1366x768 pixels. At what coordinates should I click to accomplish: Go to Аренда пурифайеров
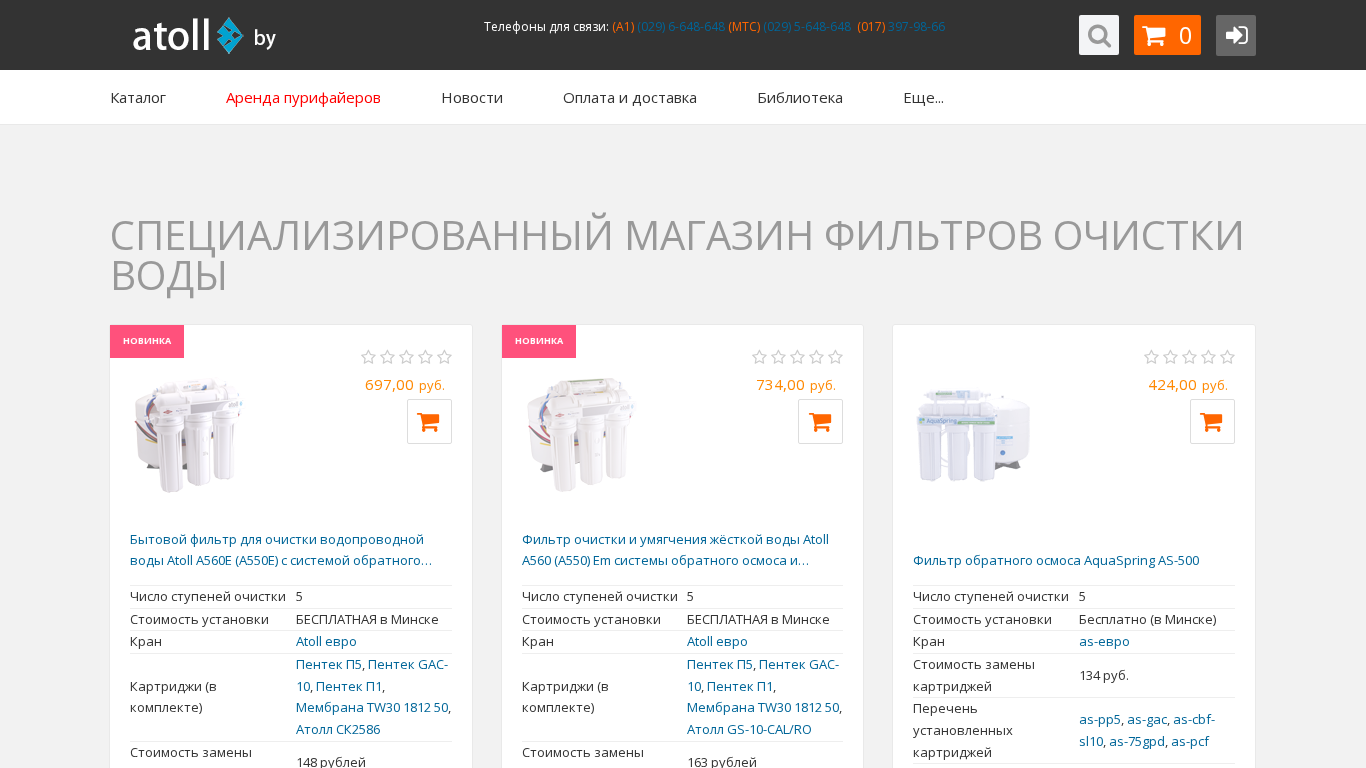coord(303,98)
